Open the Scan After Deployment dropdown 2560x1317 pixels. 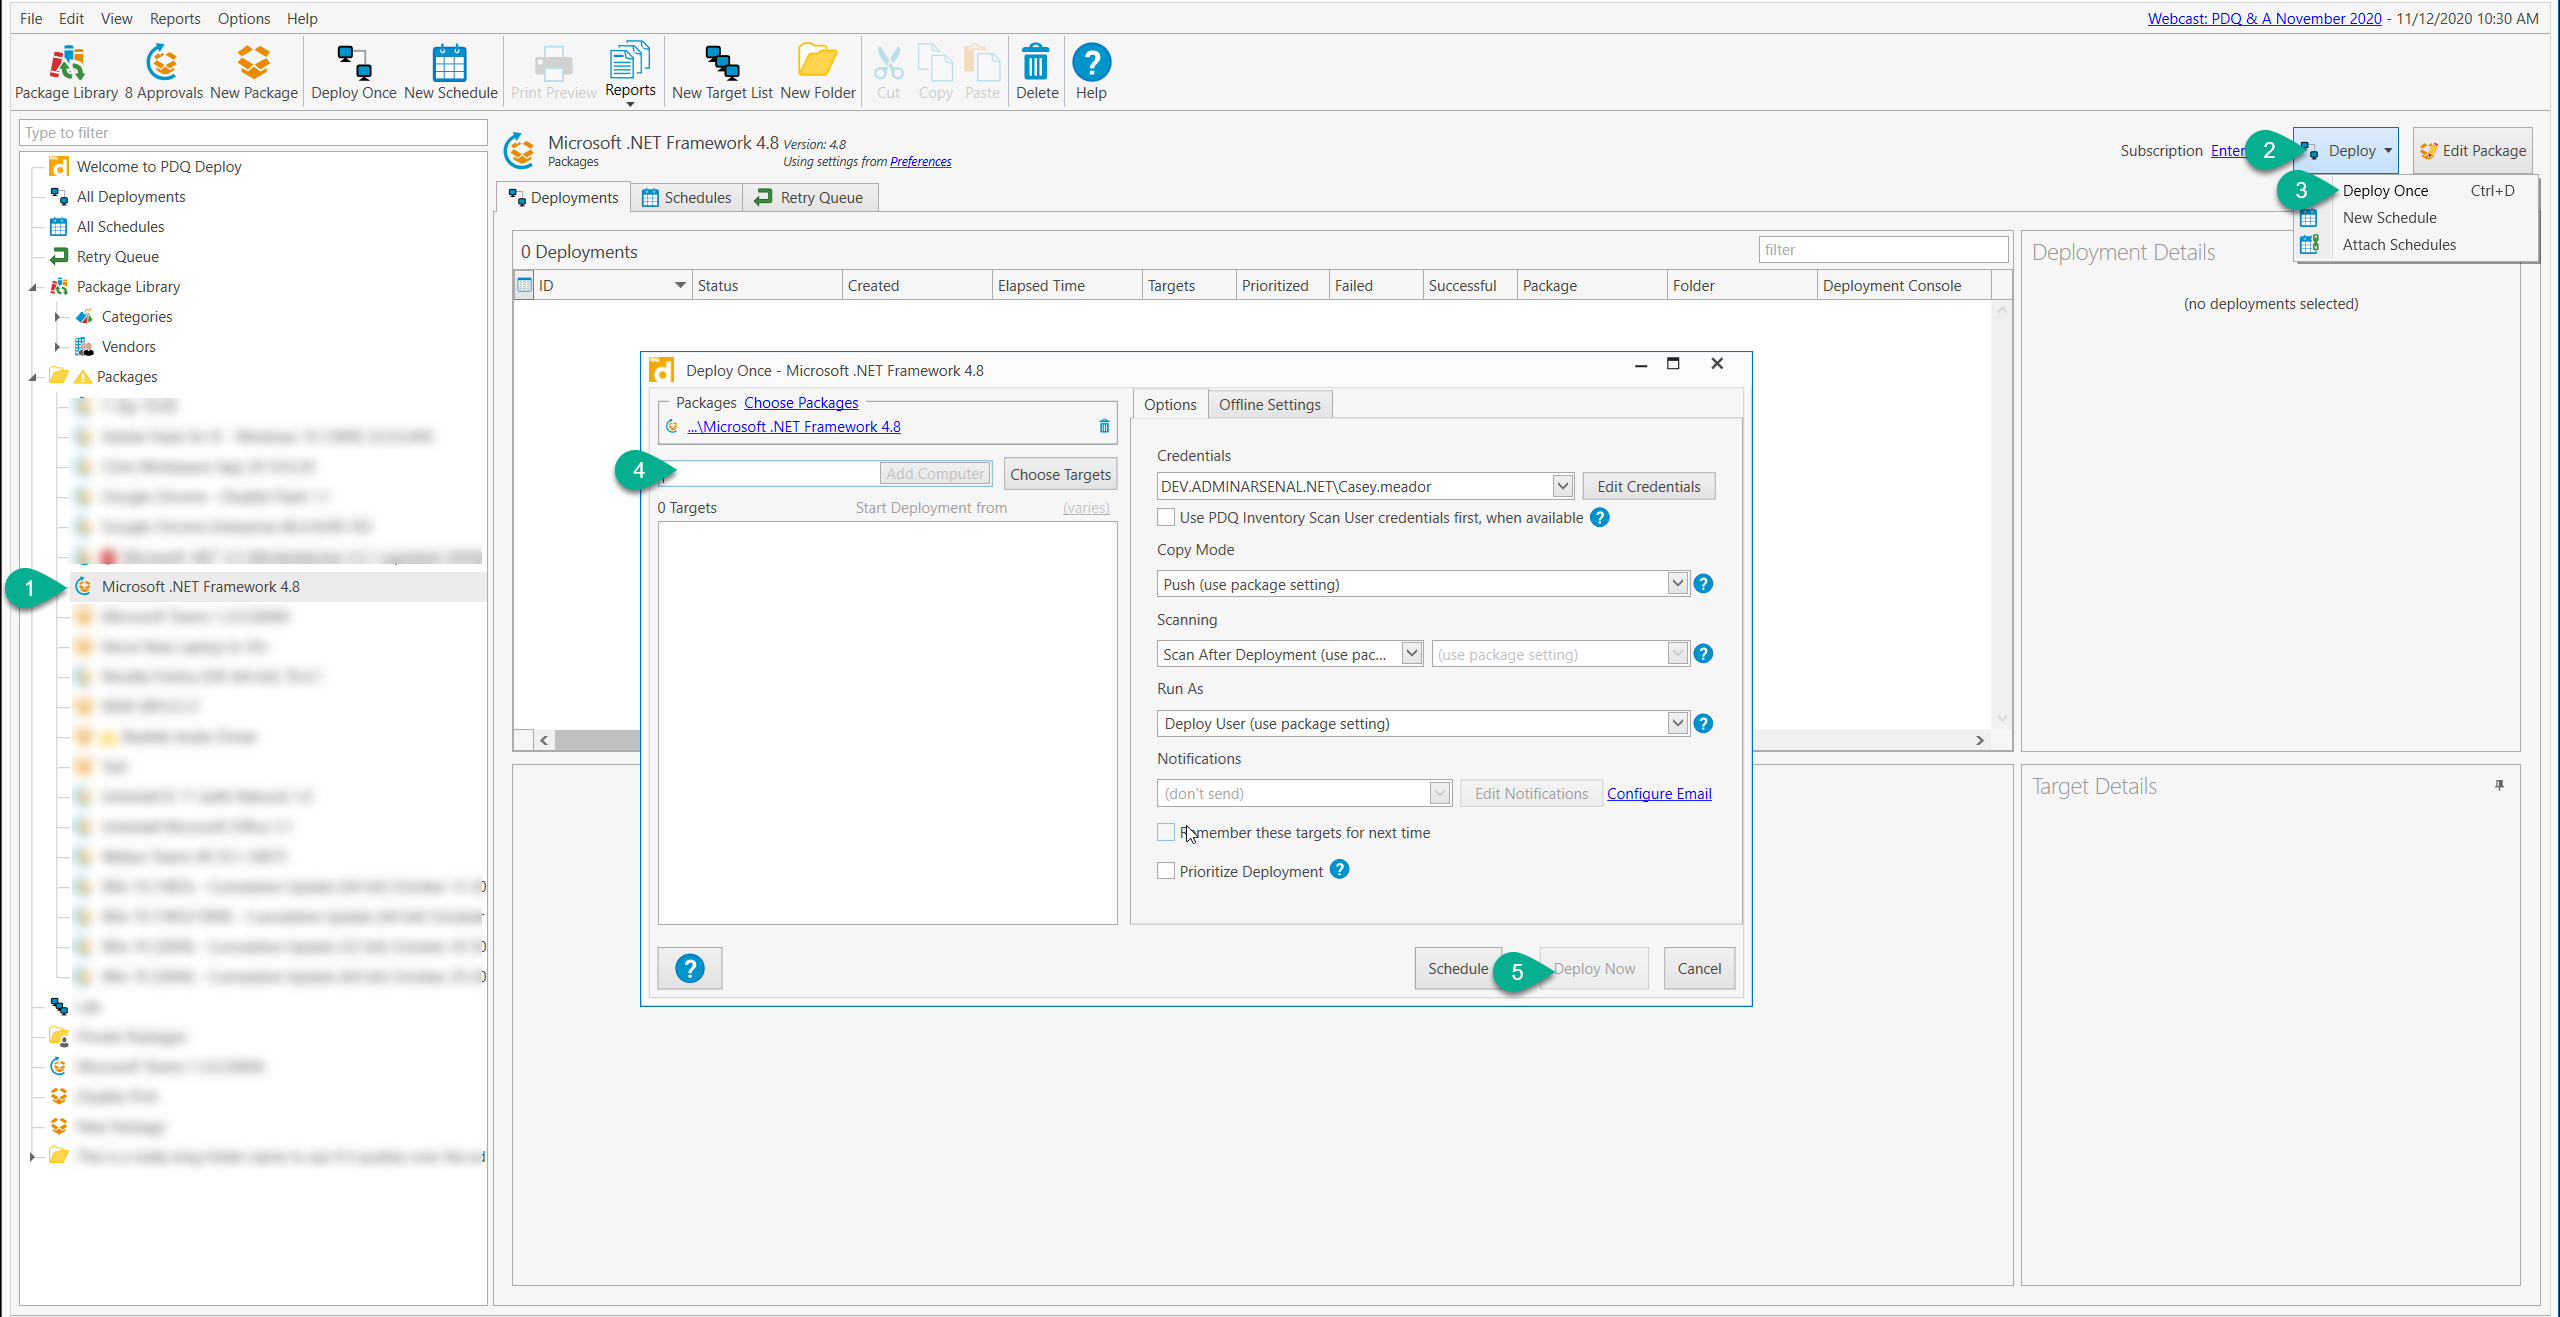point(1411,654)
